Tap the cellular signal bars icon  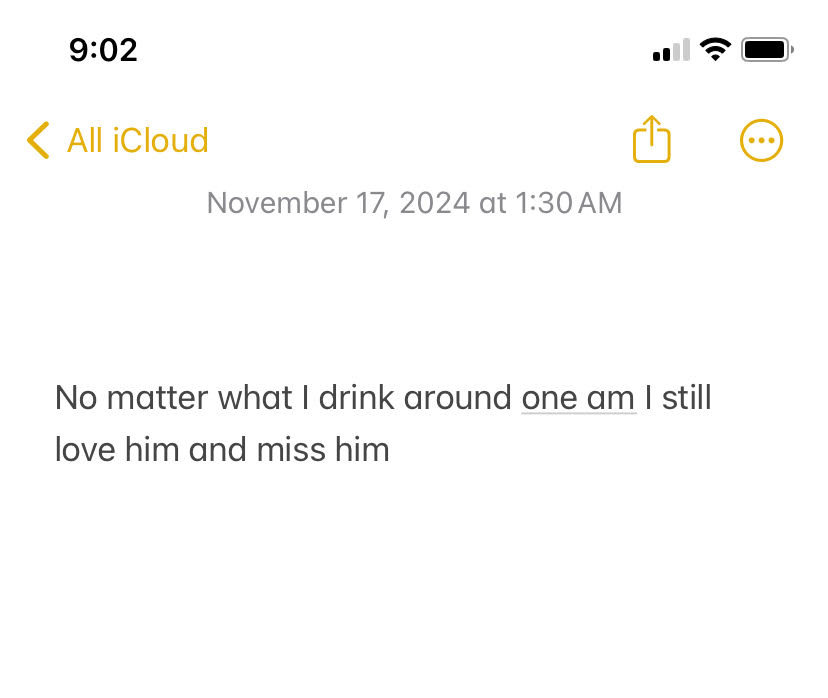coord(670,51)
